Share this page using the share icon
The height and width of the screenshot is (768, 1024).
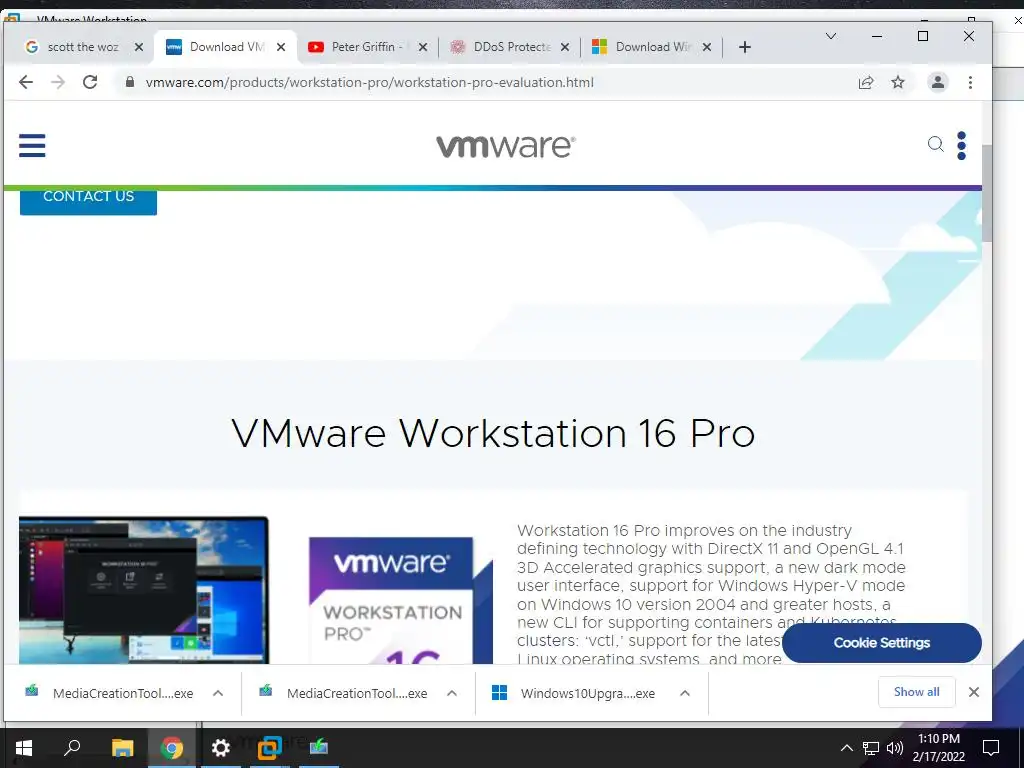[866, 82]
